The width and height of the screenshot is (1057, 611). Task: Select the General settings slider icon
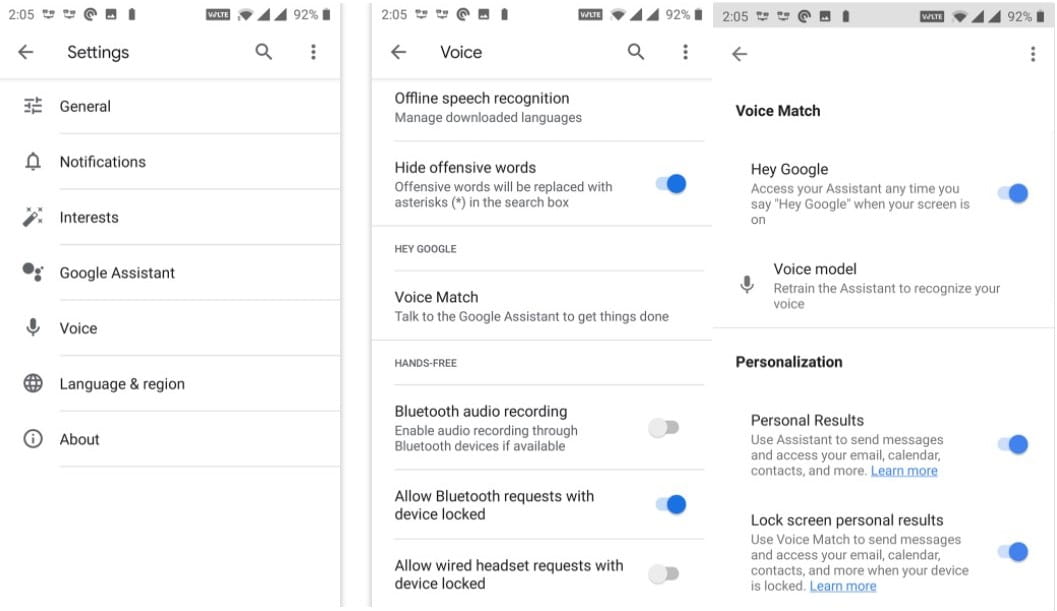coord(31,105)
